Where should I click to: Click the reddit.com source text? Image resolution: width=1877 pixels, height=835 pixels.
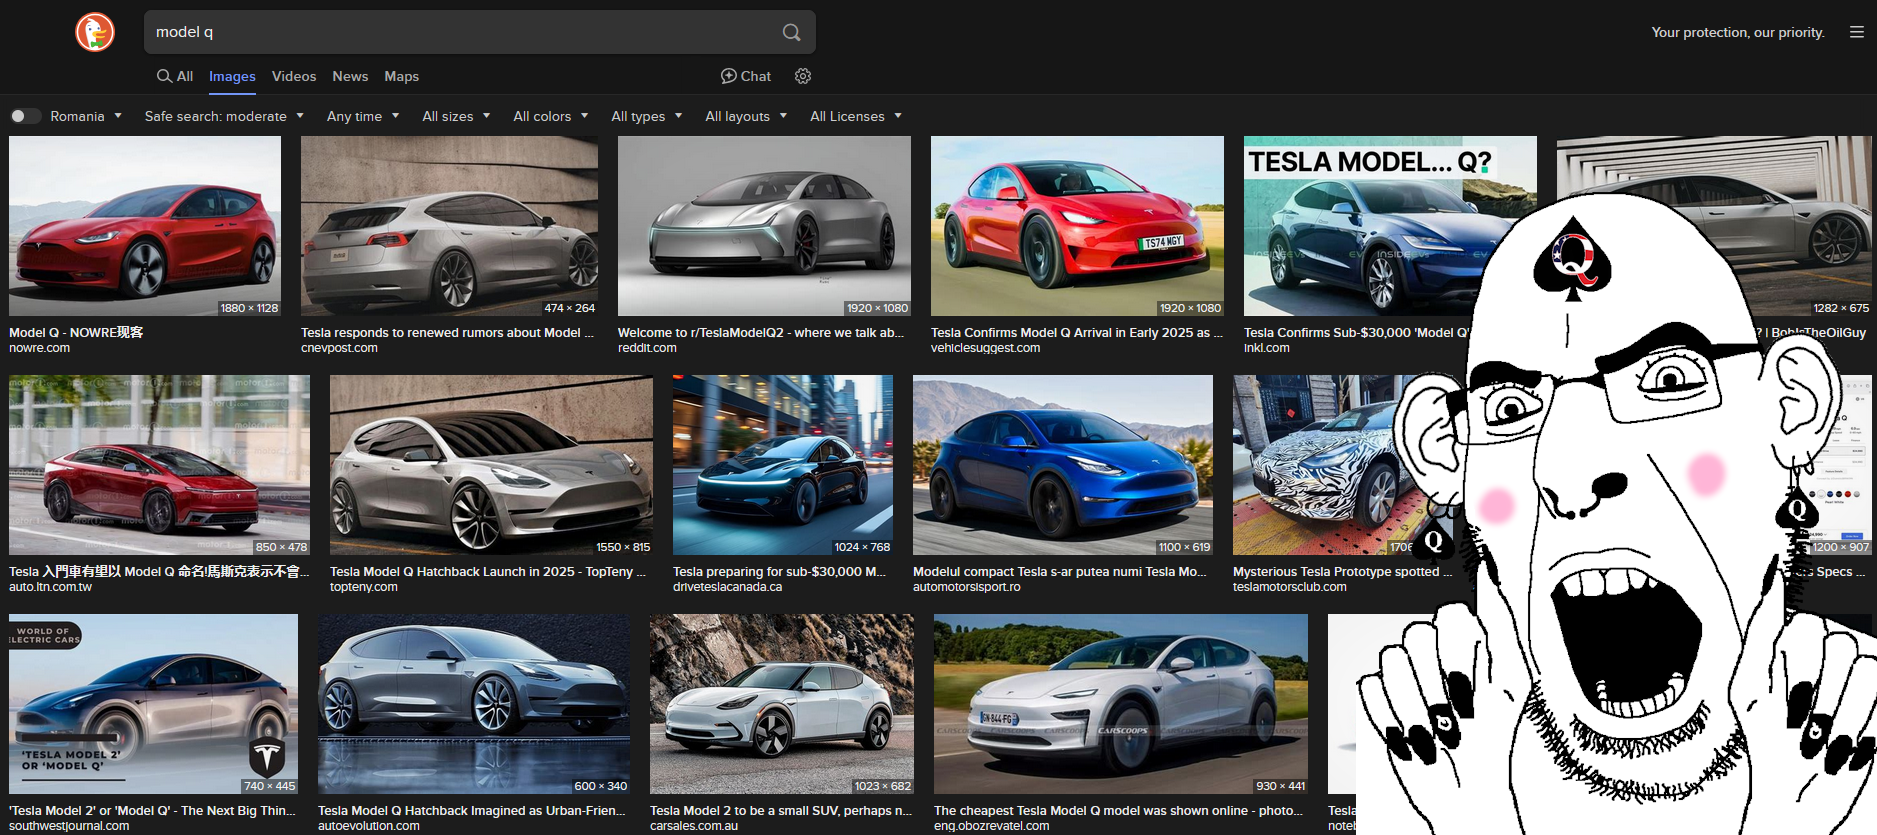coord(647,348)
